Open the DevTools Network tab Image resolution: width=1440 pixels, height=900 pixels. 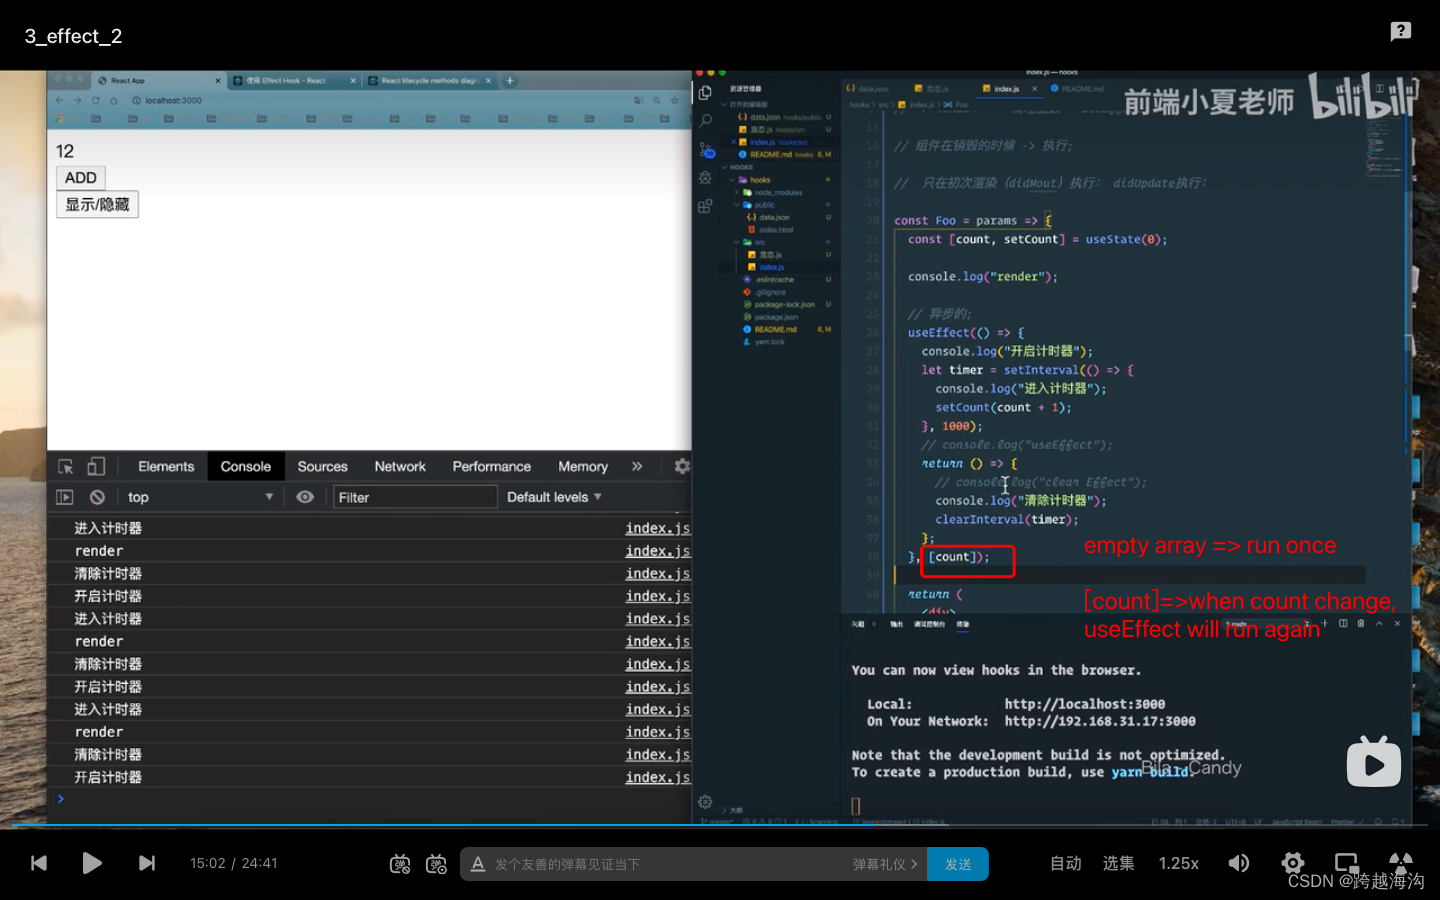400,466
